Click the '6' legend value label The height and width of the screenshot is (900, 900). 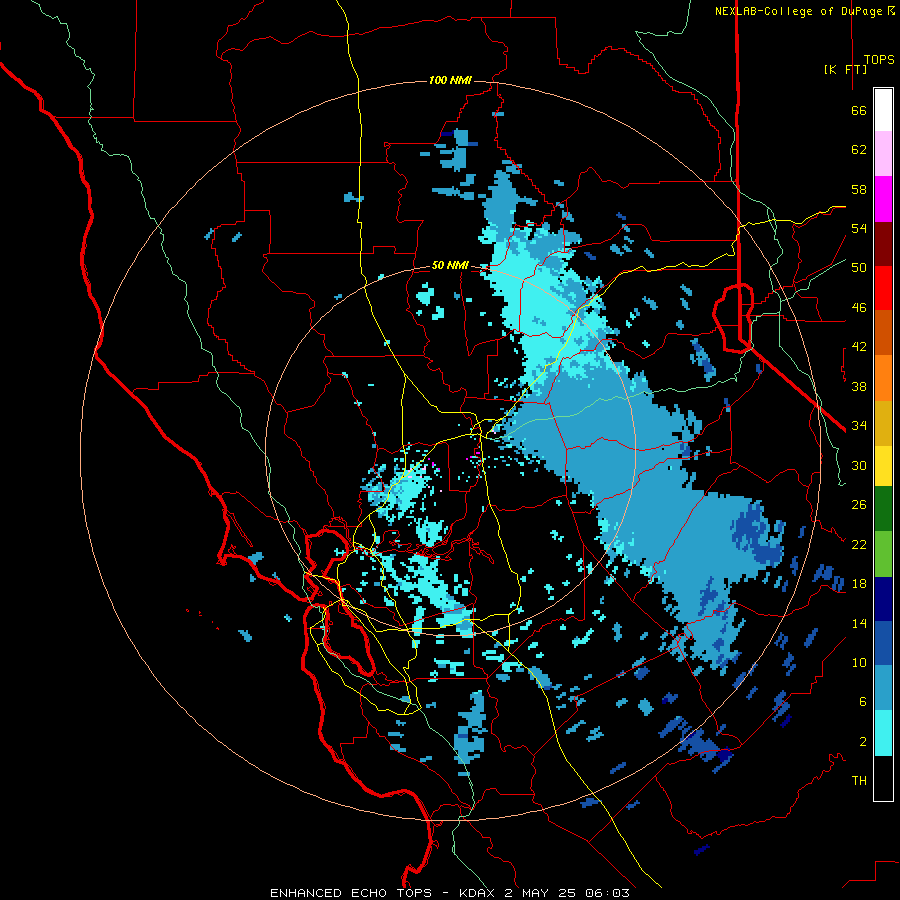(x=863, y=702)
